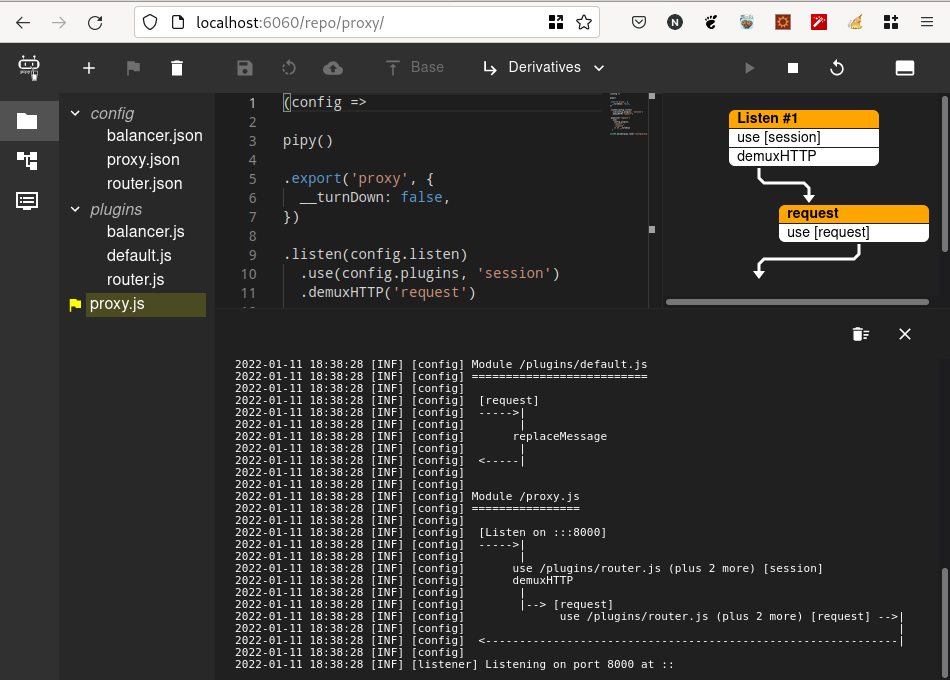Open the console log view in the sidebar
The height and width of the screenshot is (680, 950).
[x=26, y=201]
